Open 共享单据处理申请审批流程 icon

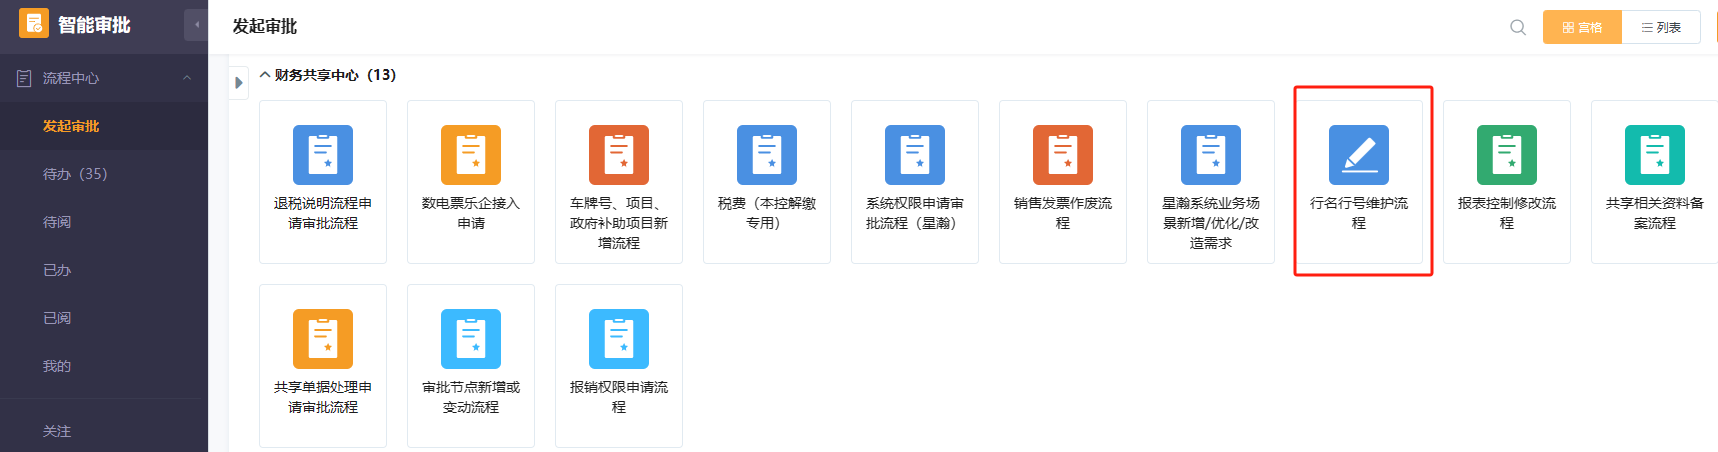(x=323, y=339)
